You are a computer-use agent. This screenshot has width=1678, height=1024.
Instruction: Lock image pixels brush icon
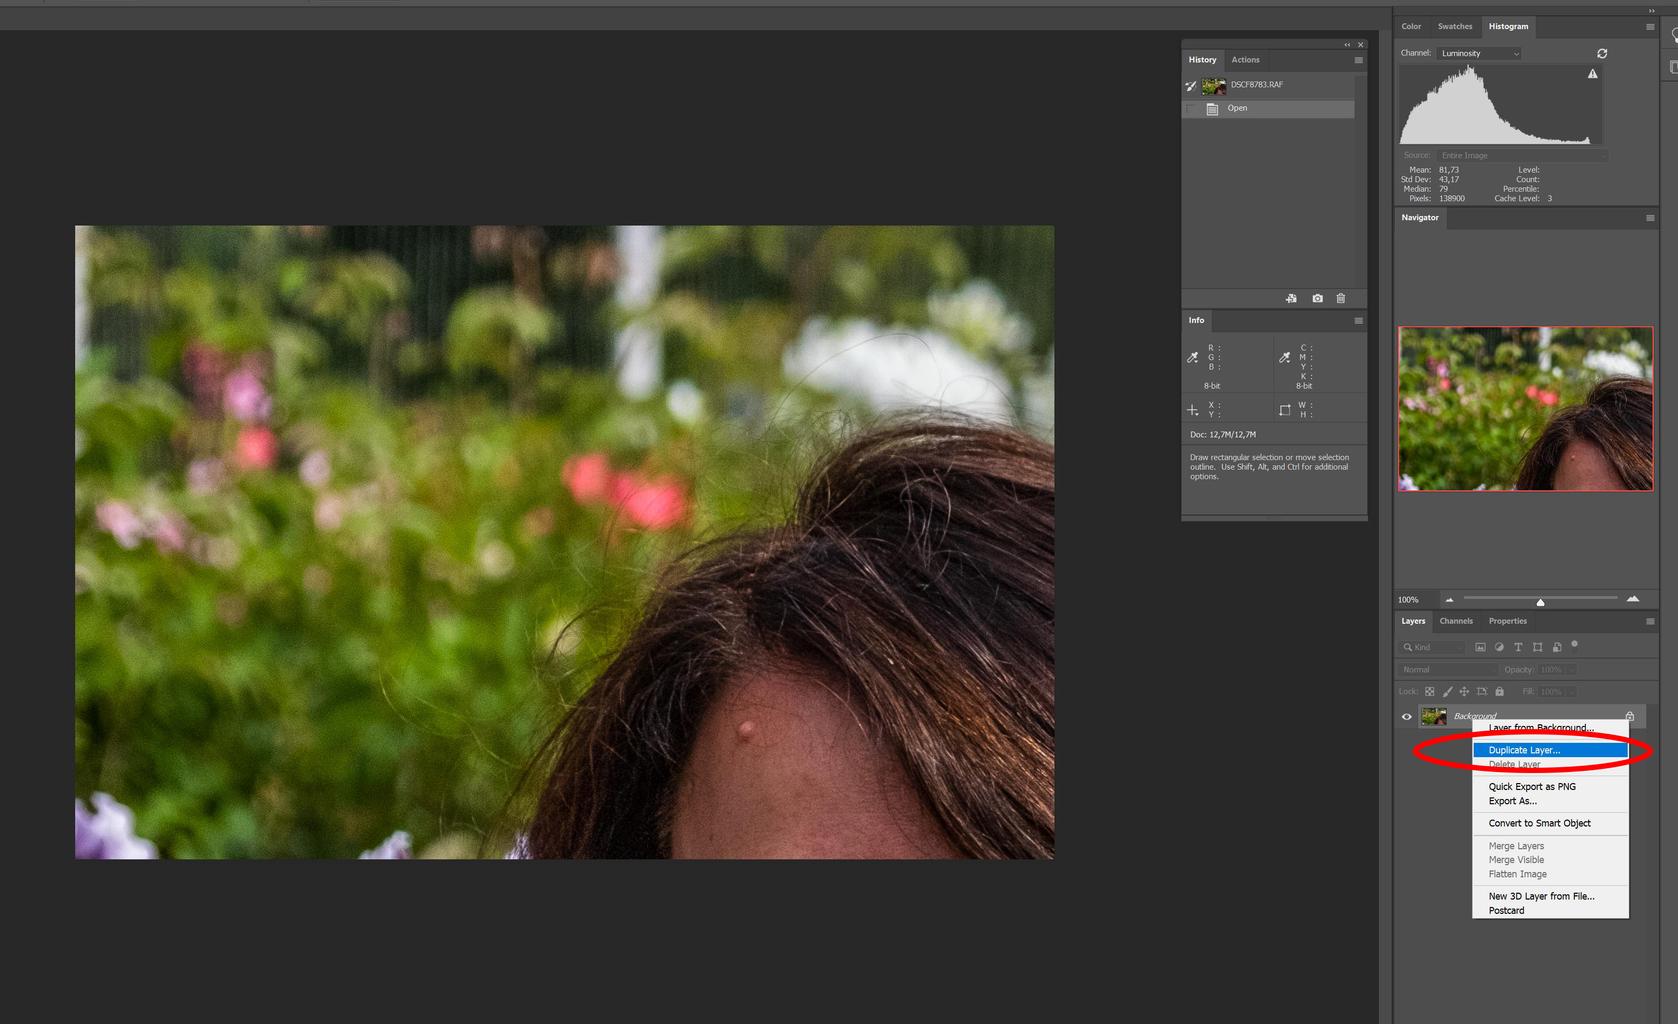coord(1447,692)
